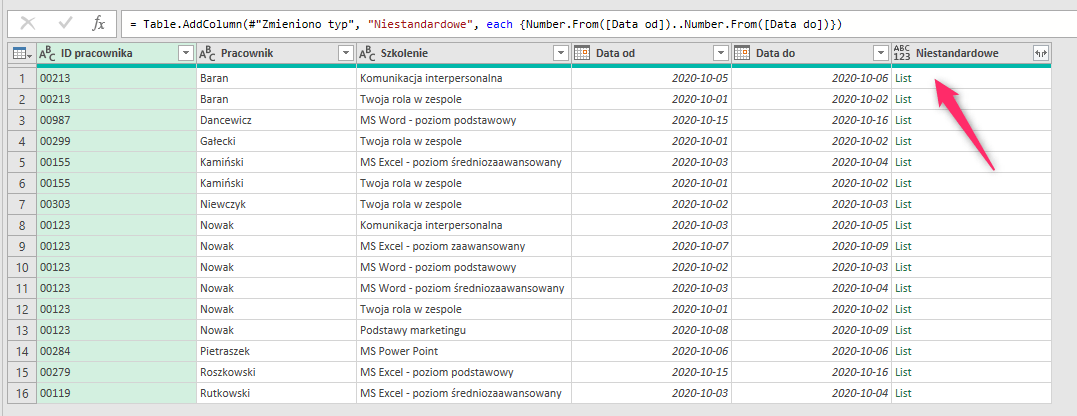Open the Szkolenie column filter dropdown
1077x416 pixels.
click(561, 54)
